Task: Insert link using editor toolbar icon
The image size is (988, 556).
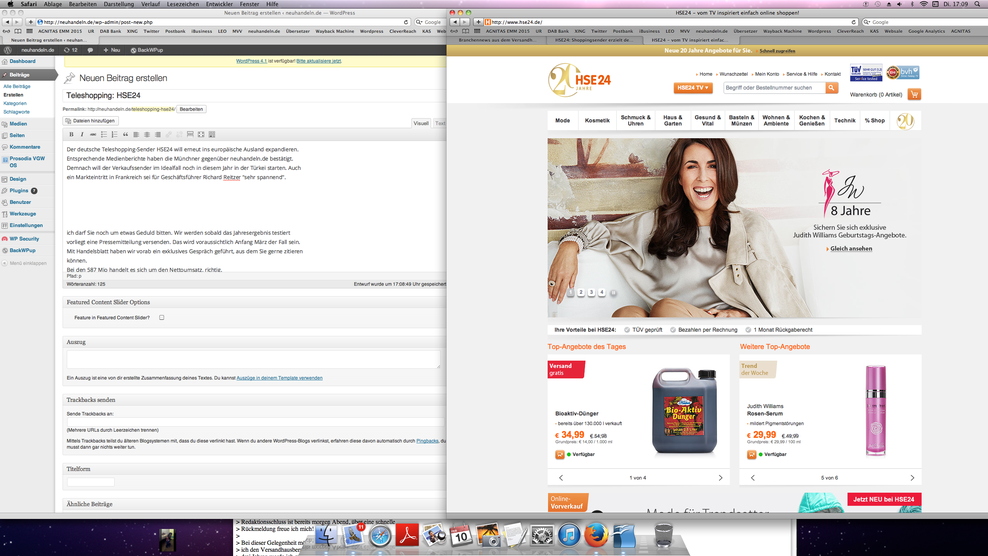Action: coord(168,134)
